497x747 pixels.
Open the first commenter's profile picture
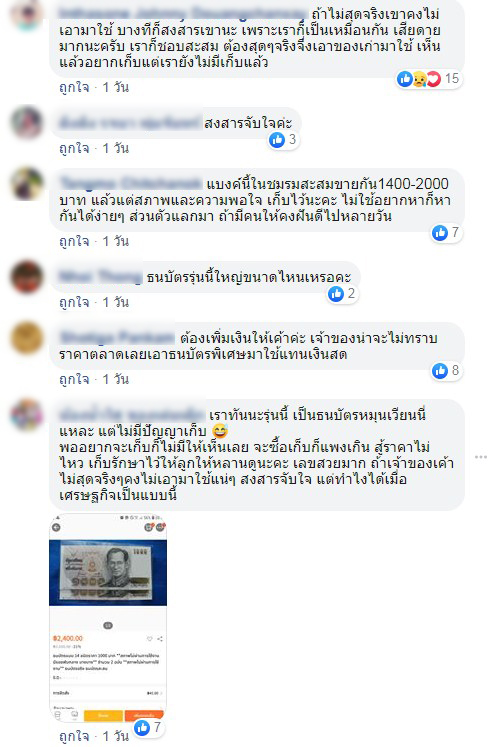click(x=27, y=14)
